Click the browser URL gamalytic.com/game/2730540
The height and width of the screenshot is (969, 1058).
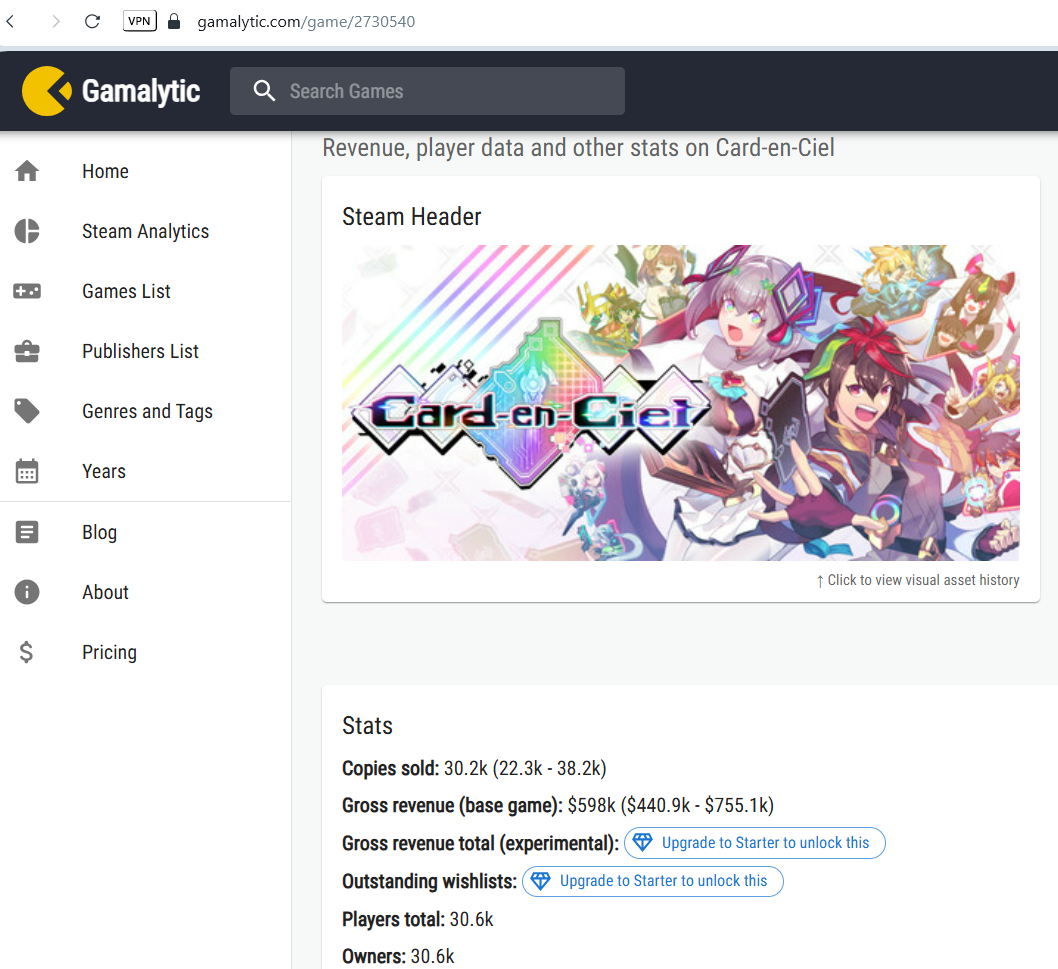coord(306,22)
